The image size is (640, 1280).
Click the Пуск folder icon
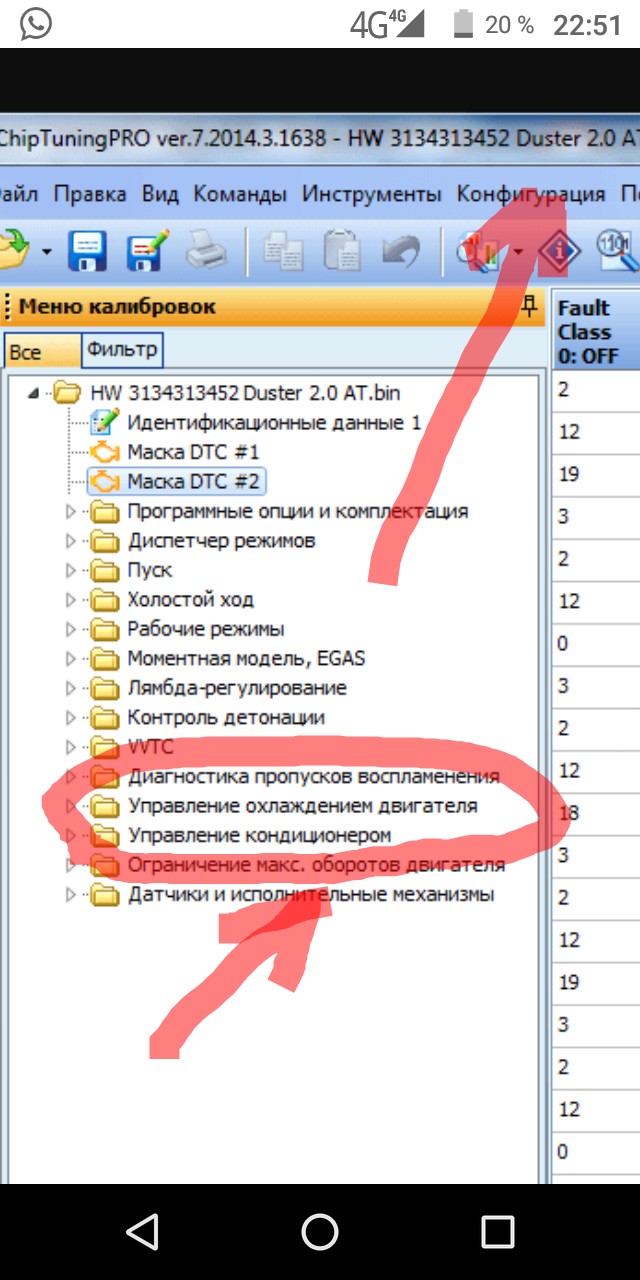click(x=105, y=570)
